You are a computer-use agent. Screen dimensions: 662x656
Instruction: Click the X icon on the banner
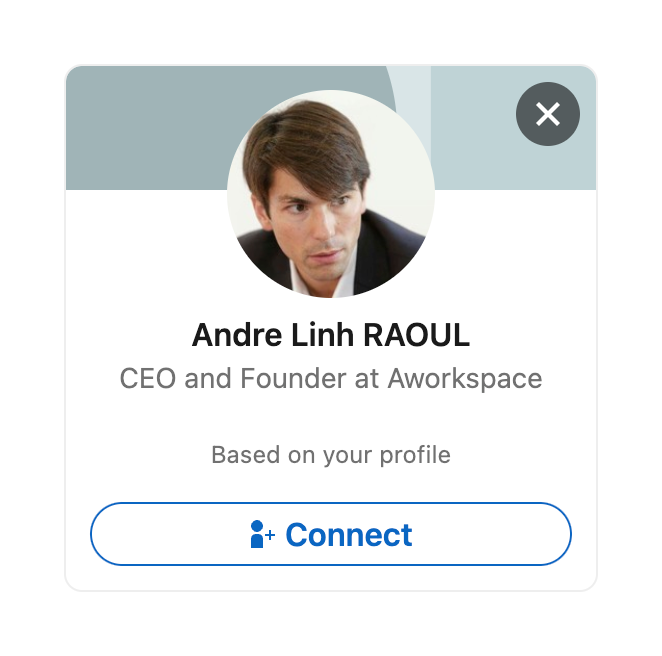[547, 115]
